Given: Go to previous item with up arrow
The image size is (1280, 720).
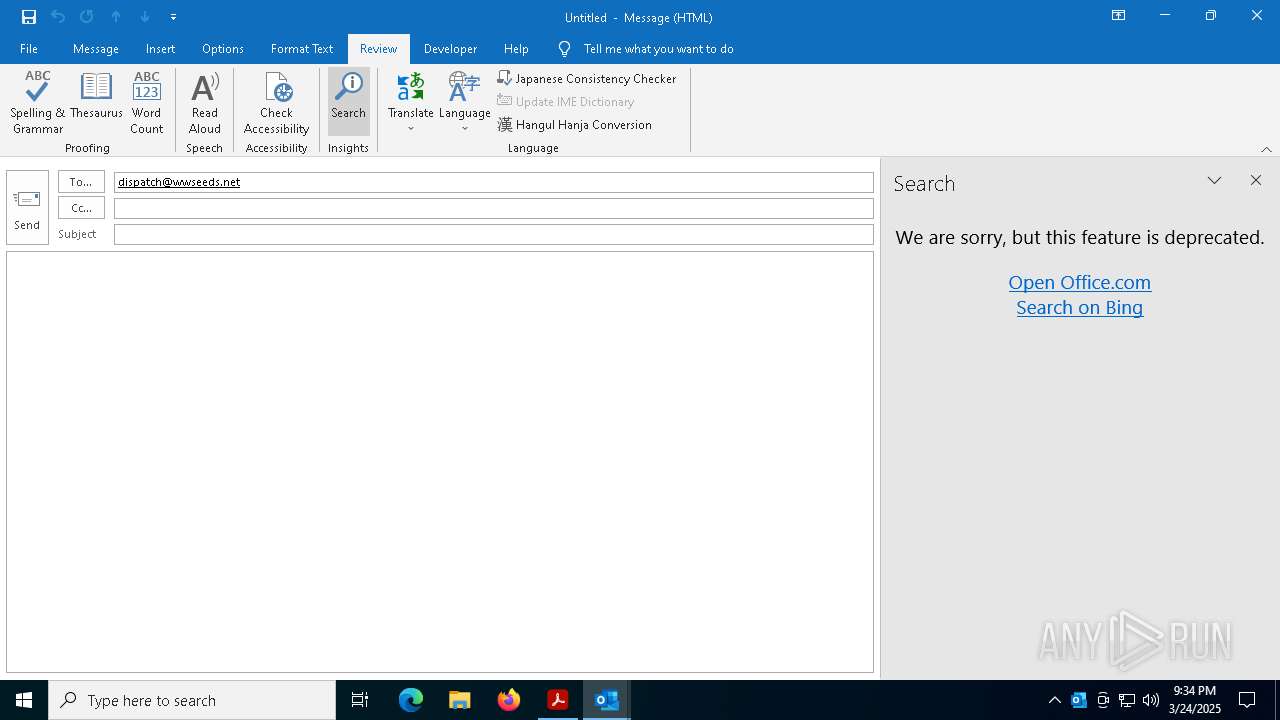Looking at the screenshot, I should click(x=116, y=17).
